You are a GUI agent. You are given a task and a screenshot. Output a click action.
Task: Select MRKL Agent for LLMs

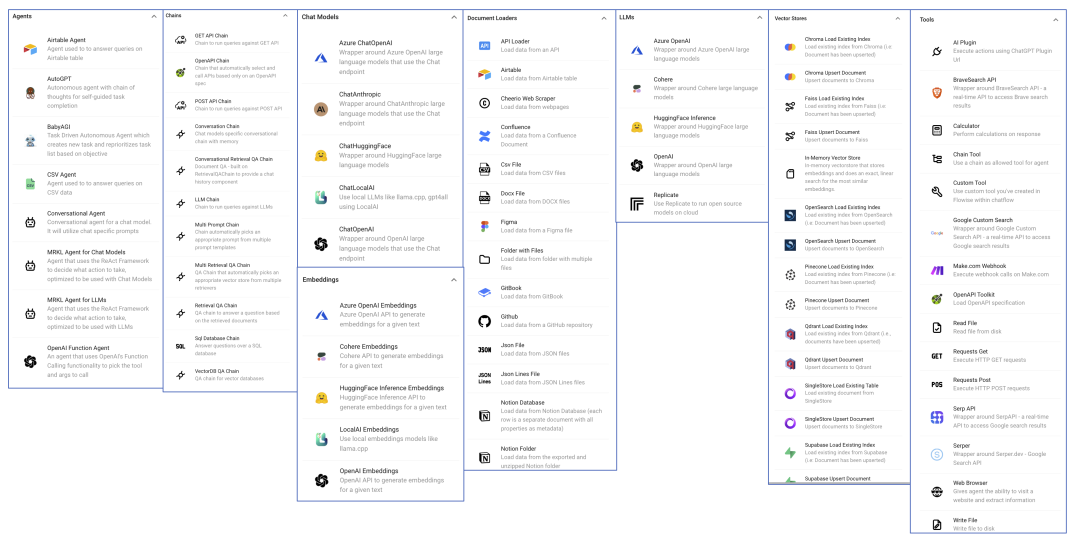click(x=76, y=300)
